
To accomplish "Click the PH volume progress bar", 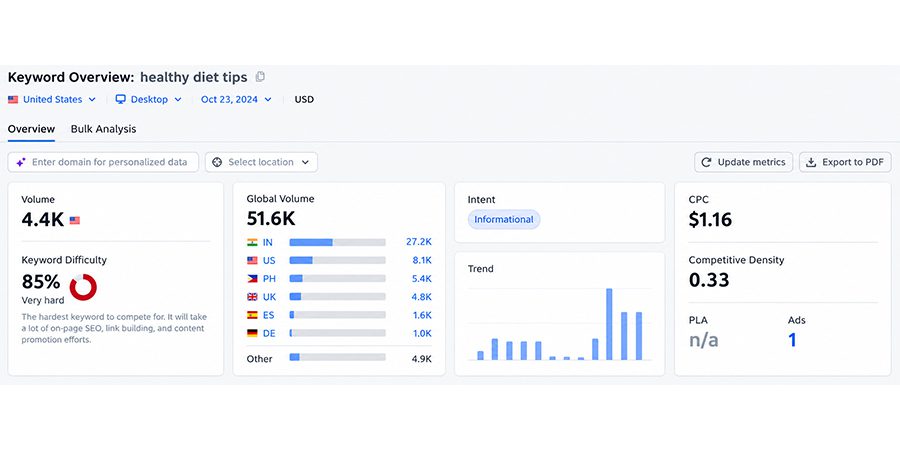I will coord(338,279).
